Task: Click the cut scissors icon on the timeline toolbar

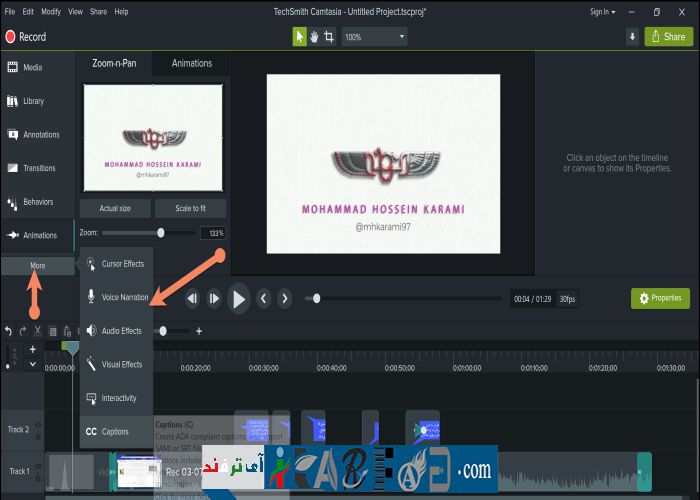Action: point(37,331)
